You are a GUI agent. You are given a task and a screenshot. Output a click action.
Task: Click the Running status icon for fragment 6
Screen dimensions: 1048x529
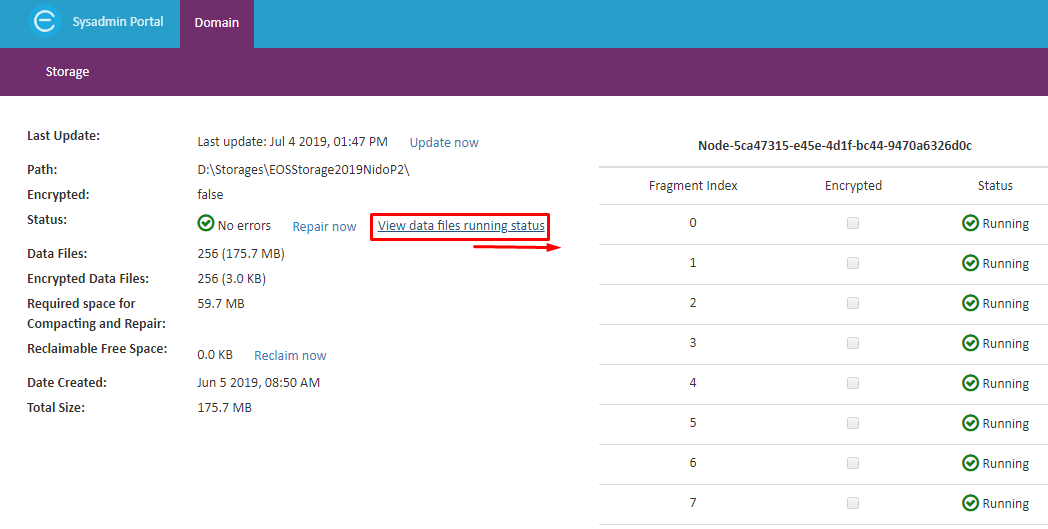[x=970, y=463]
